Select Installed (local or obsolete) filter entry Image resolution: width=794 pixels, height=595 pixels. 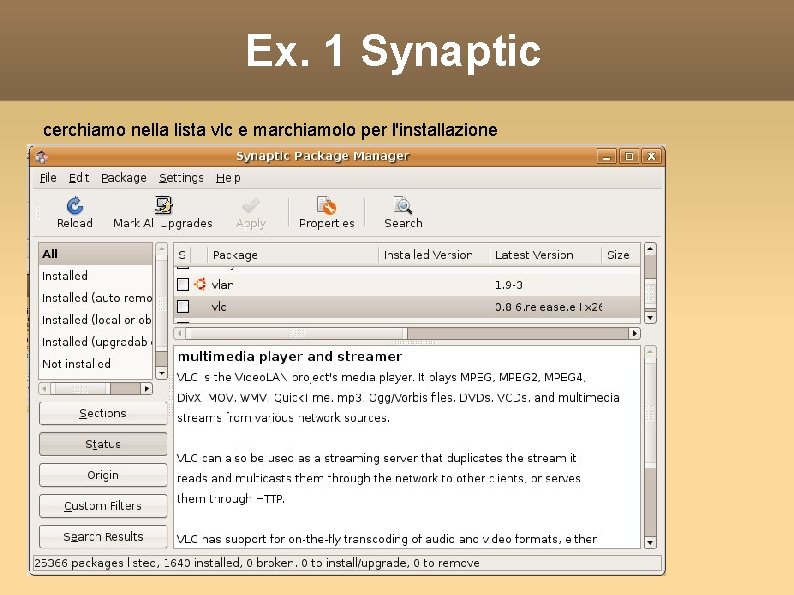click(x=96, y=320)
